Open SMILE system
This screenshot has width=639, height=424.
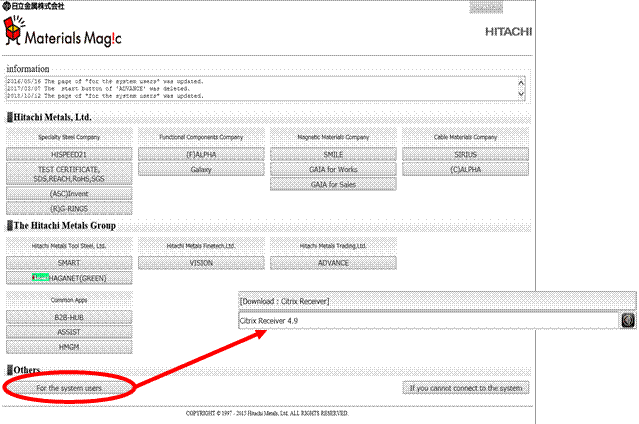333,155
